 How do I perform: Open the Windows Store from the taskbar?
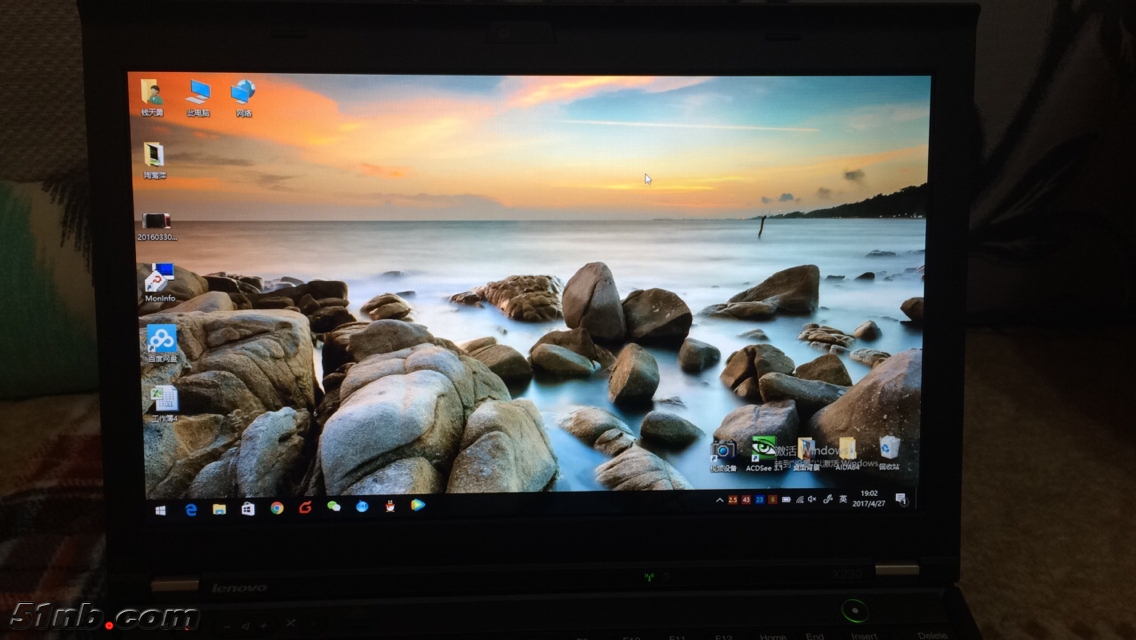point(248,509)
